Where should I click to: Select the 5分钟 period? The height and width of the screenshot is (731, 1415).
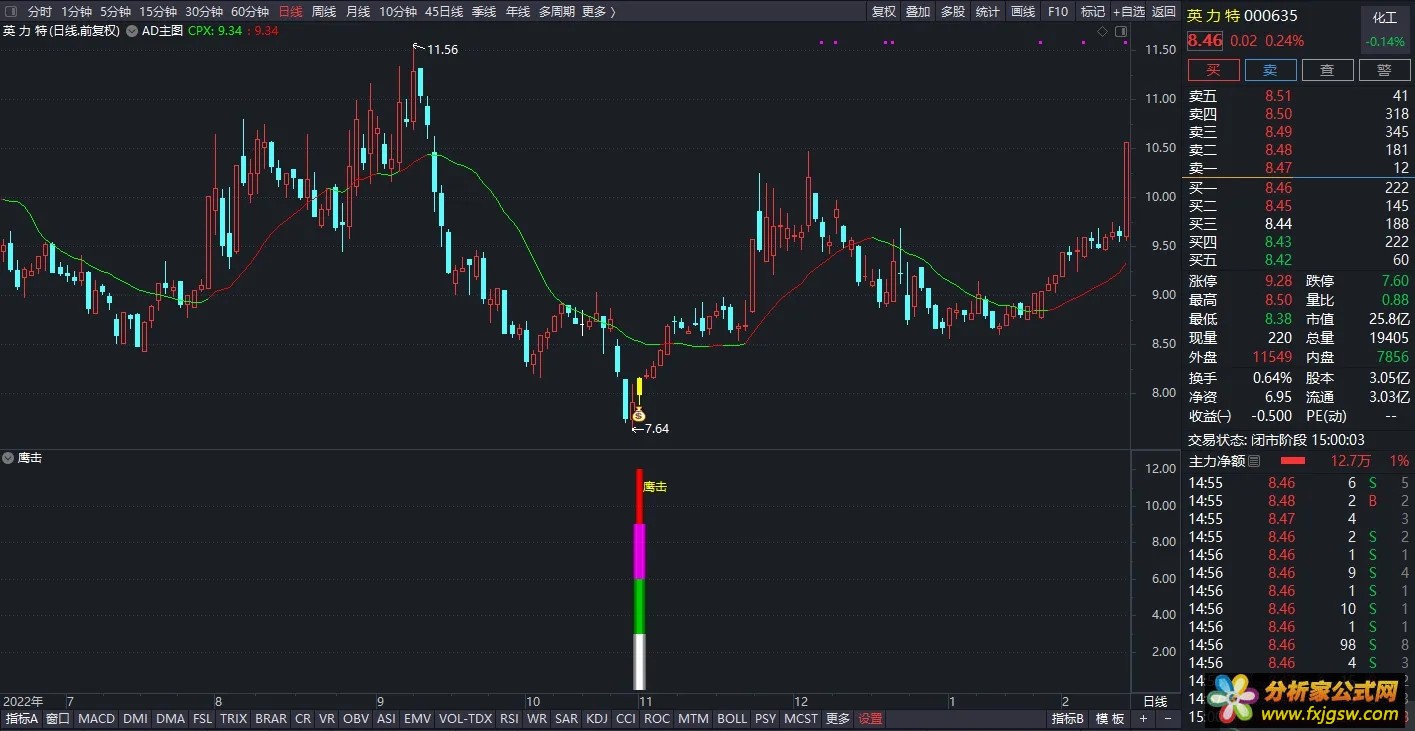[x=116, y=12]
